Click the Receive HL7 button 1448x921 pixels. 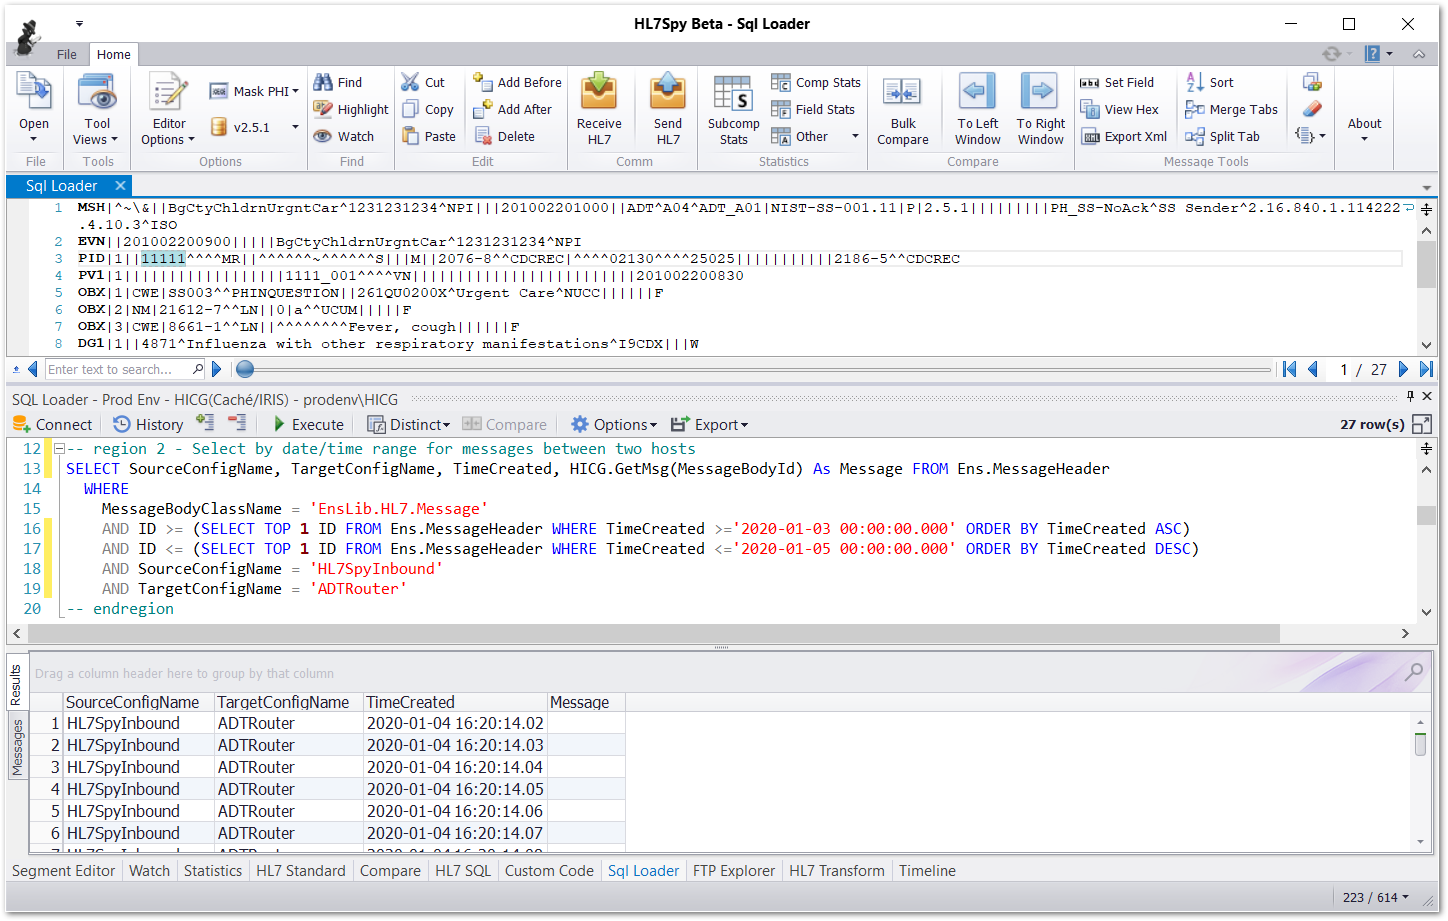tap(599, 110)
